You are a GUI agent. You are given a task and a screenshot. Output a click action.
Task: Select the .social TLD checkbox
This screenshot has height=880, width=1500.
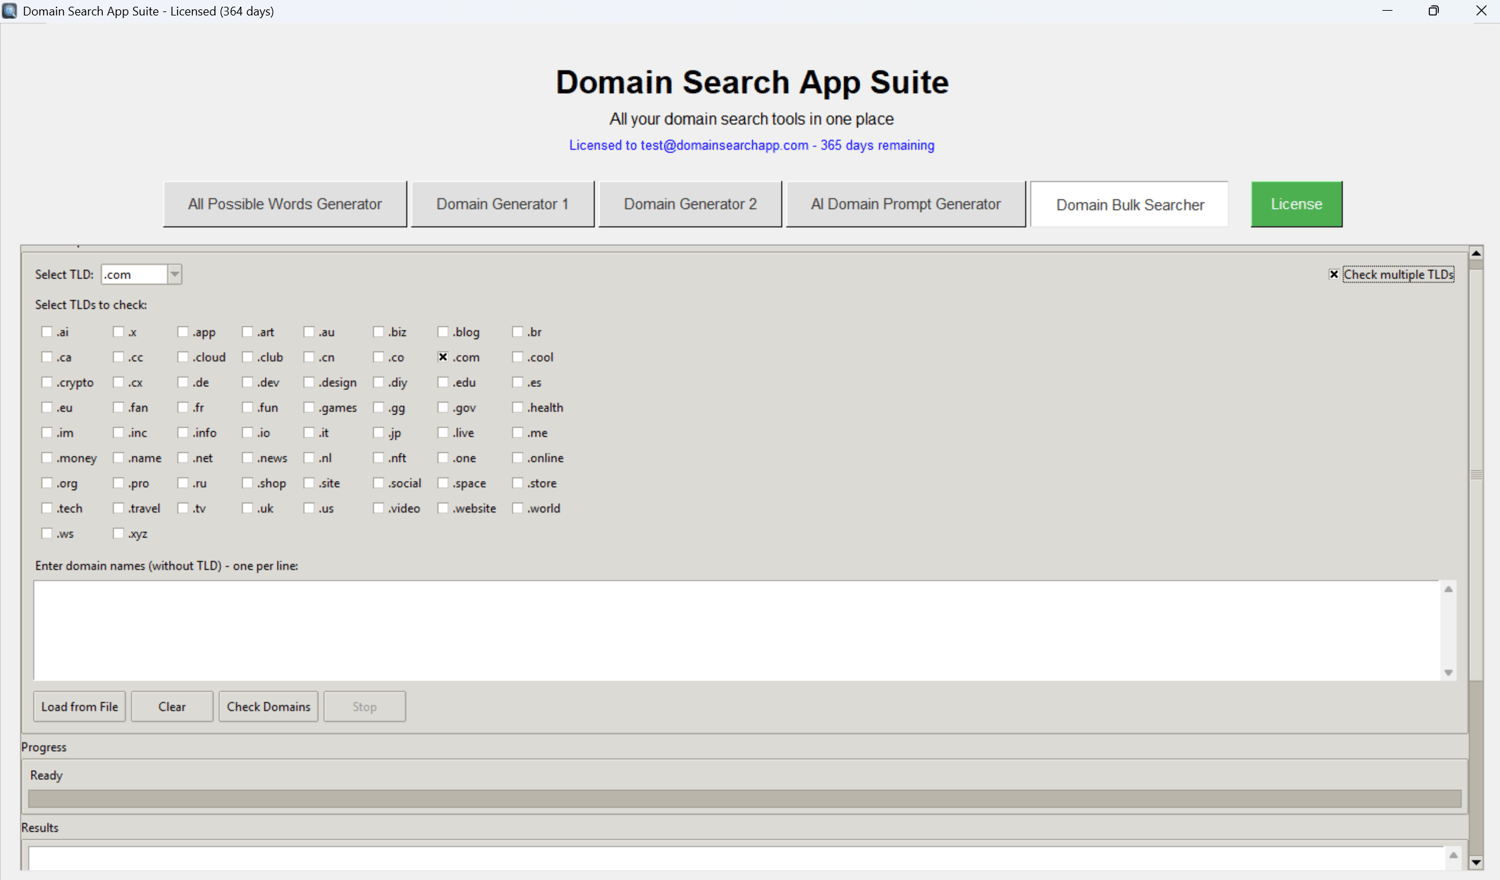378,483
